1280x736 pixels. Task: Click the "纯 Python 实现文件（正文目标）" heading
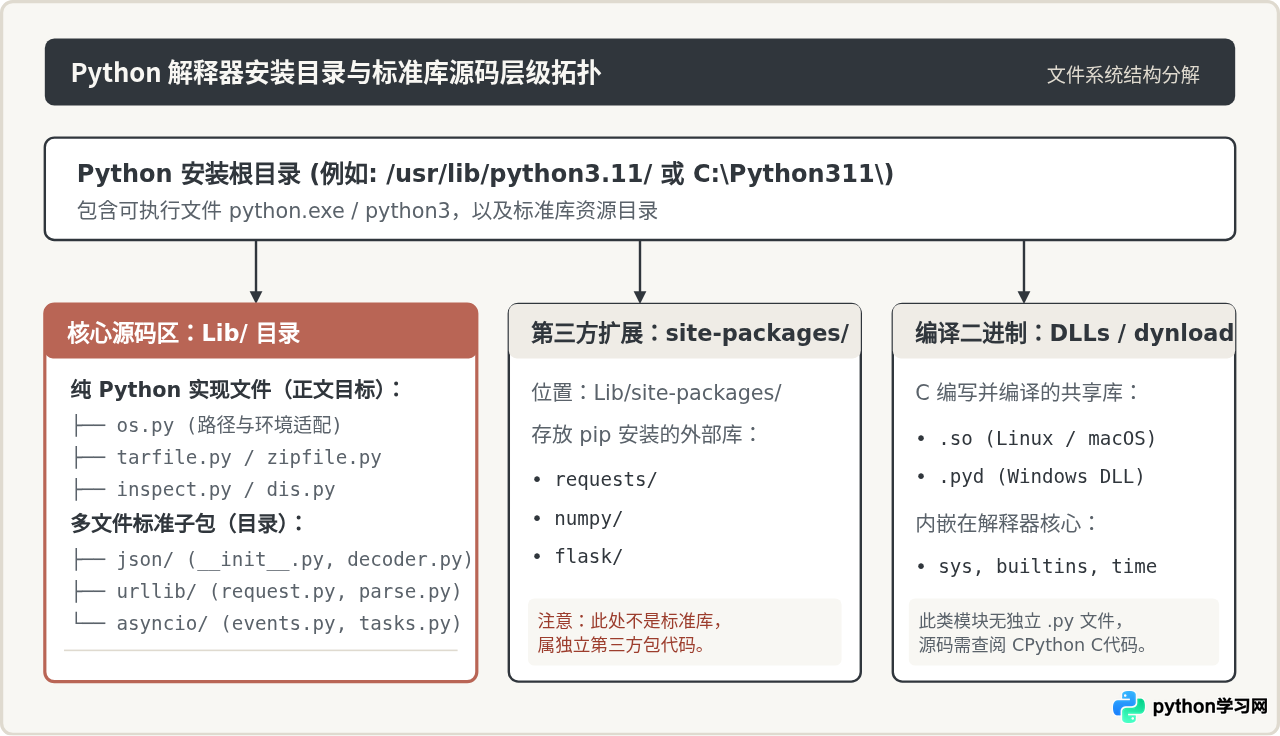[236, 390]
